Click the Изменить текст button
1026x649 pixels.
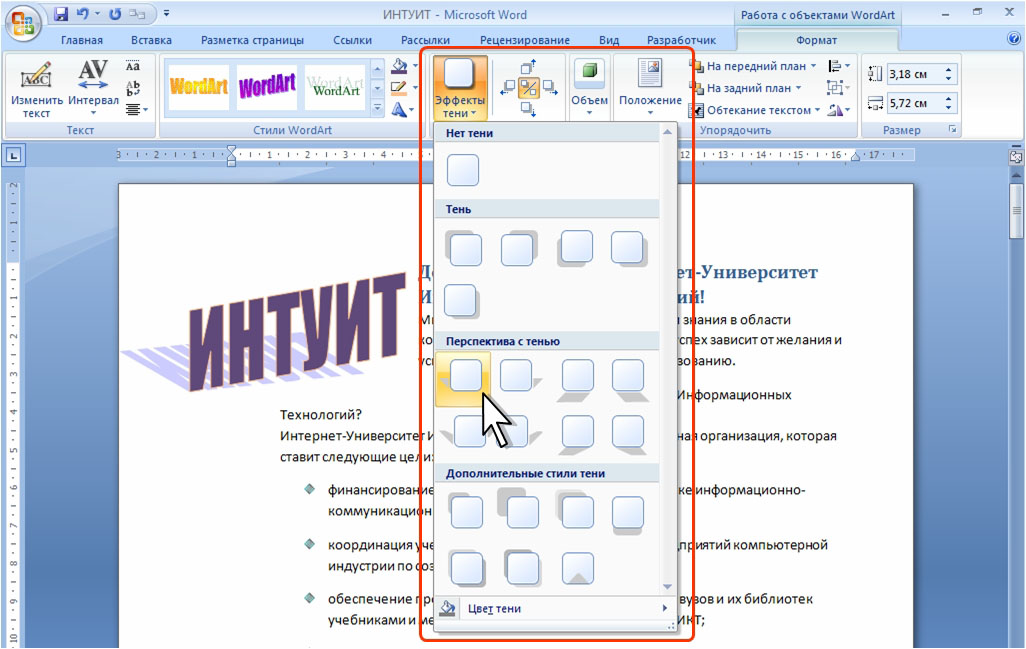tap(37, 89)
